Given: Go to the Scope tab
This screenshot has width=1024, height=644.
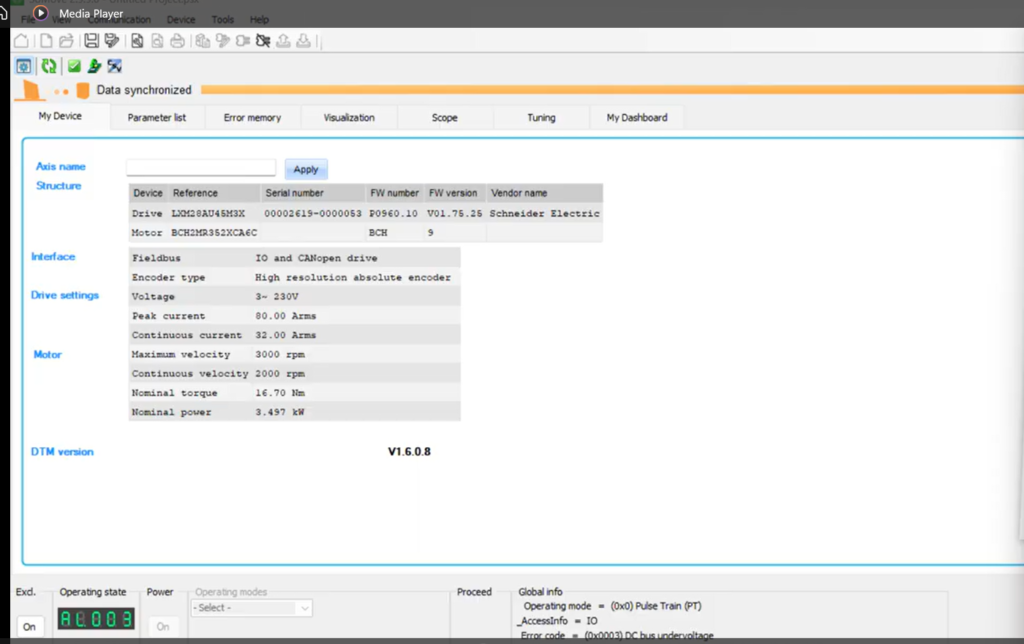Looking at the screenshot, I should coord(445,118).
